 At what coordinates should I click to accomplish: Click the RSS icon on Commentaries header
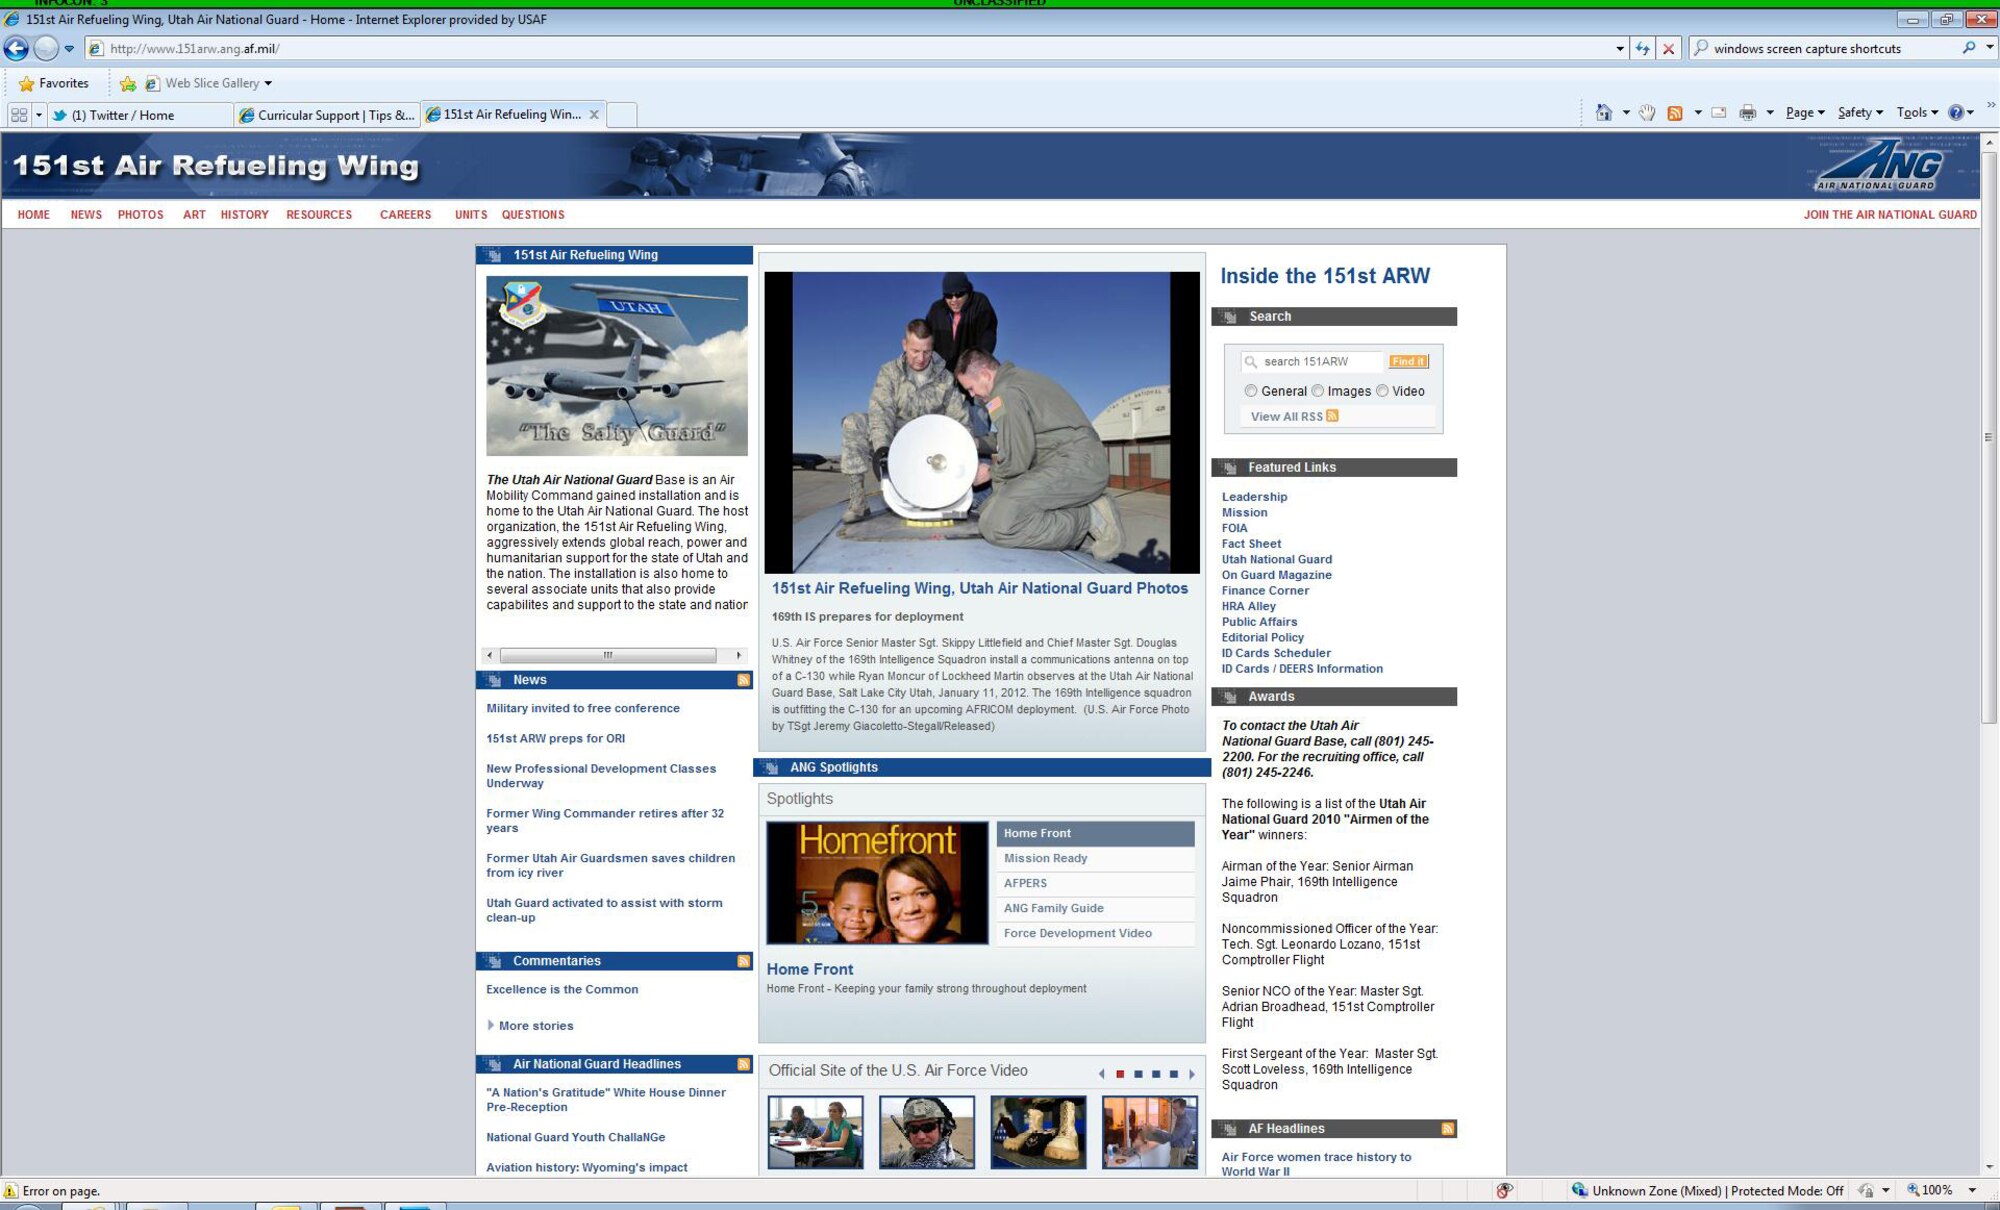[x=743, y=961]
